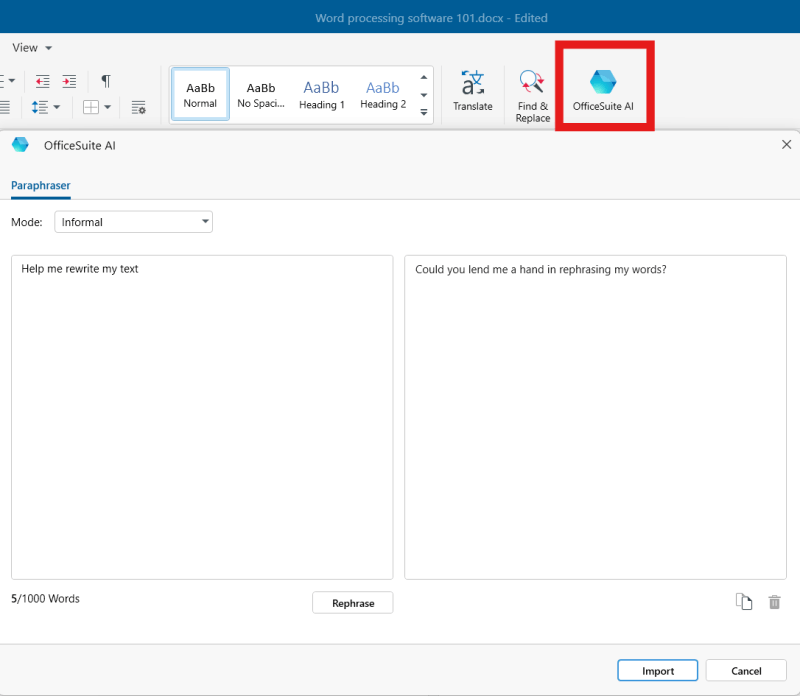Open the View menu
This screenshot has width=800, height=696.
point(31,48)
